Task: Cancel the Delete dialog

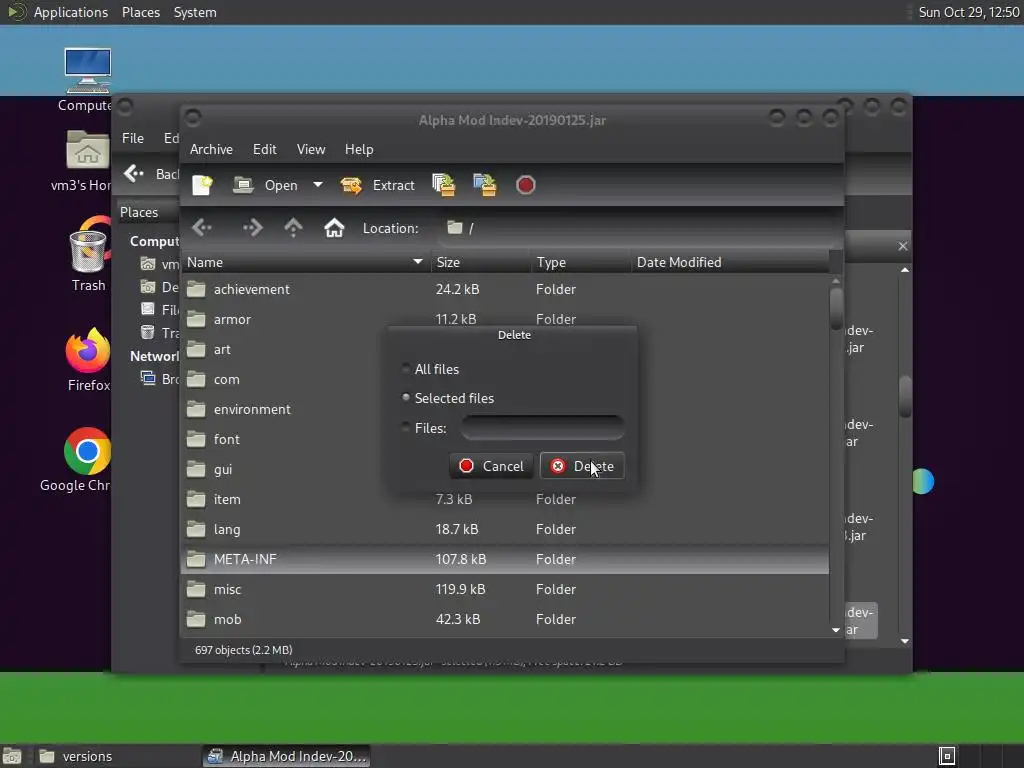Action: [491, 466]
